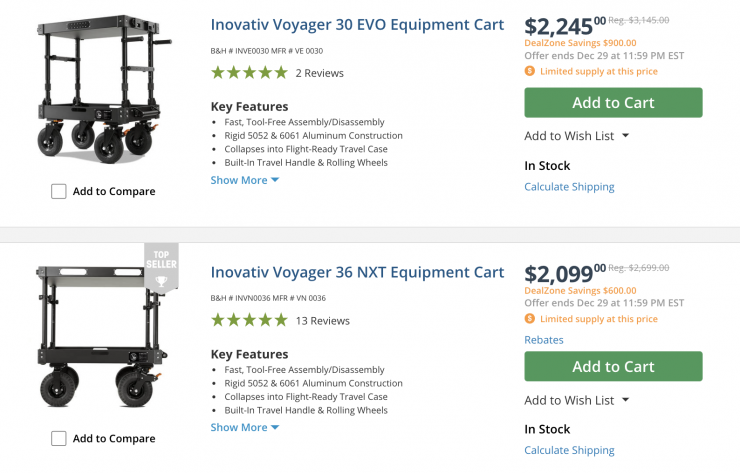Tick Add to Compare for Voyager 36 NXT

[x=59, y=438]
